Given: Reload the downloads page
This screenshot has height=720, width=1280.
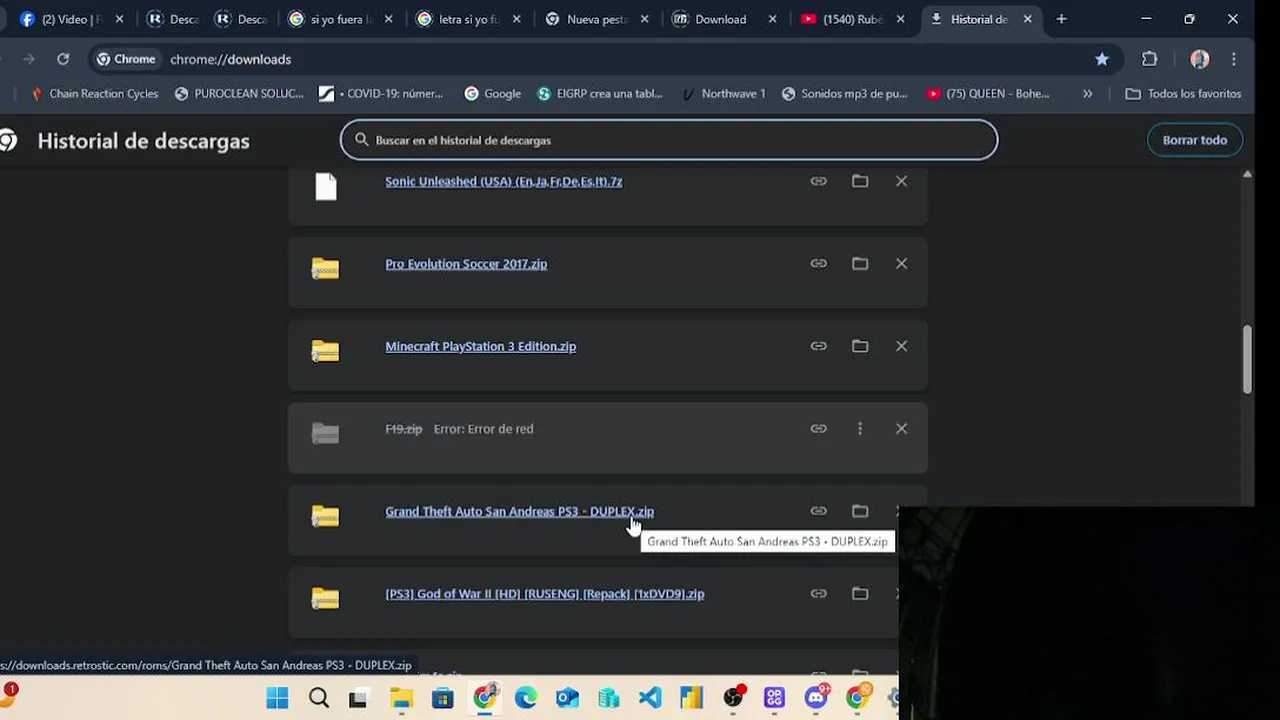Looking at the screenshot, I should click(63, 59).
